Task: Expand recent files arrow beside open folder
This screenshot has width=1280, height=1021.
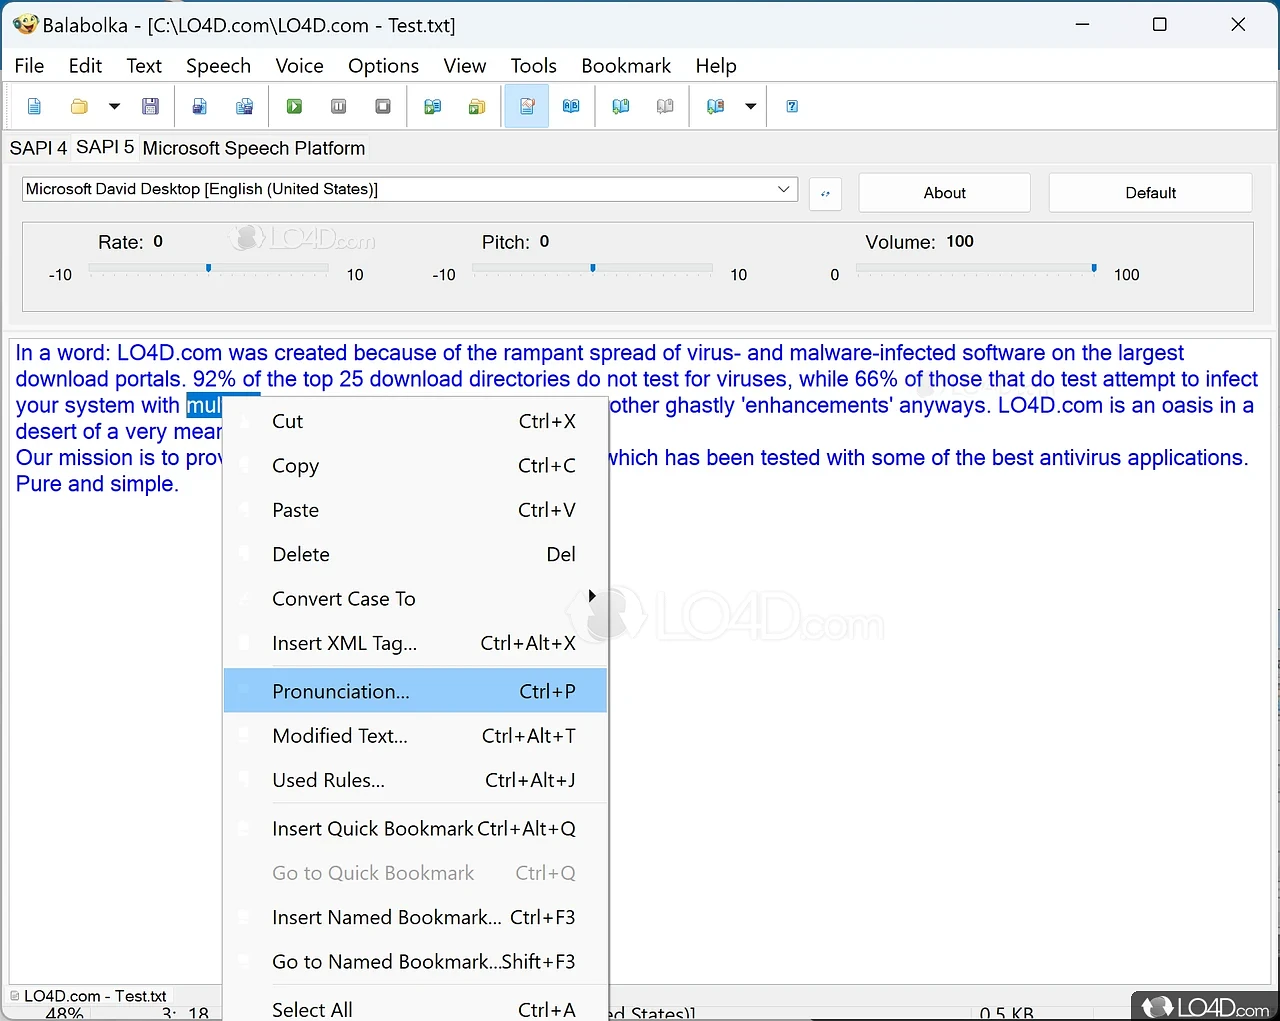Action: pyautogui.click(x=114, y=107)
